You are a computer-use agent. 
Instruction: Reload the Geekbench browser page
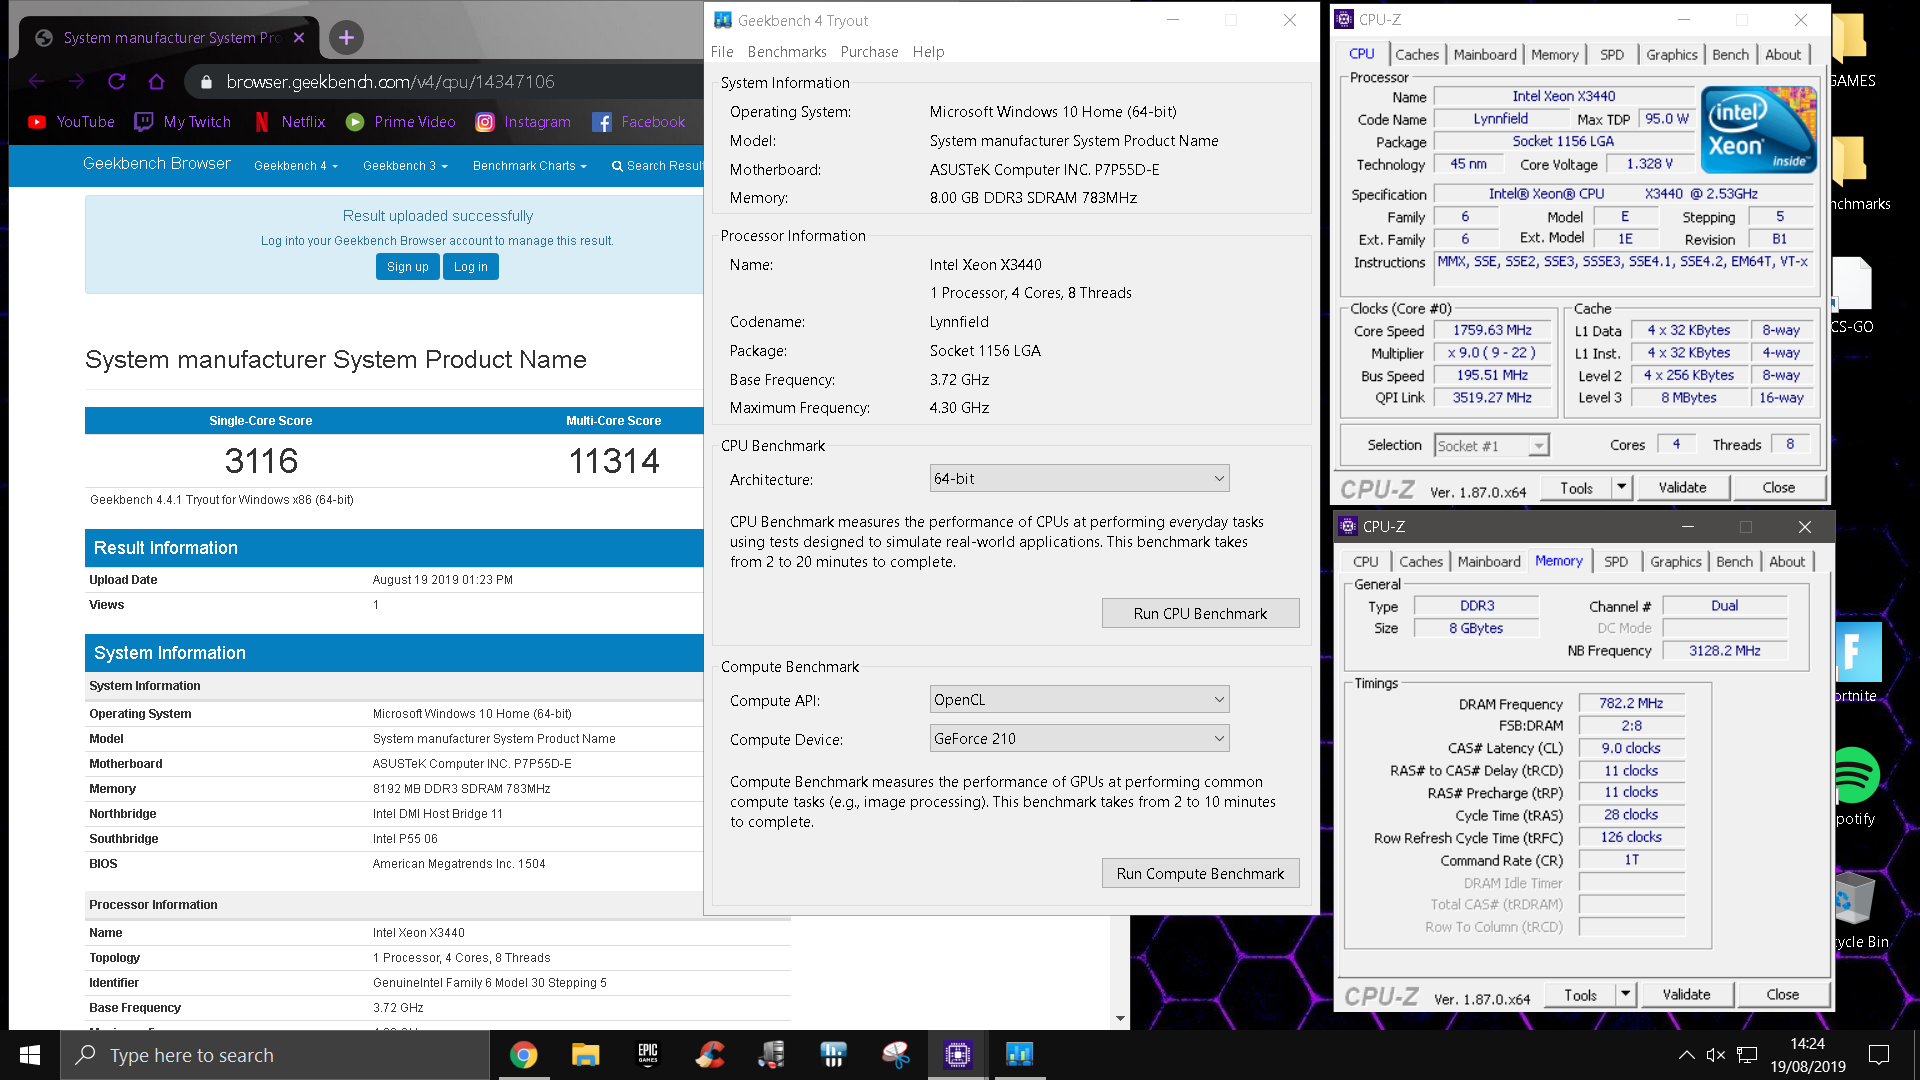(116, 82)
